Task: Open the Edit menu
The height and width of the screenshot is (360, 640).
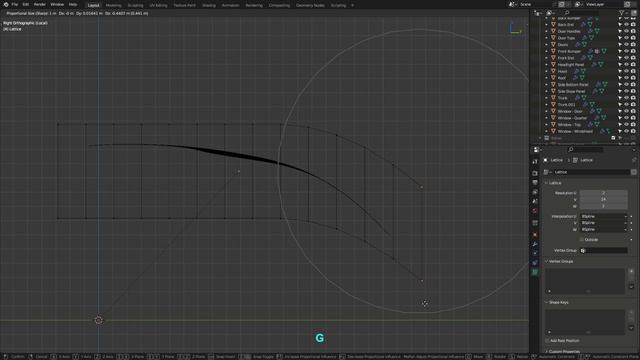Action: point(26,4)
